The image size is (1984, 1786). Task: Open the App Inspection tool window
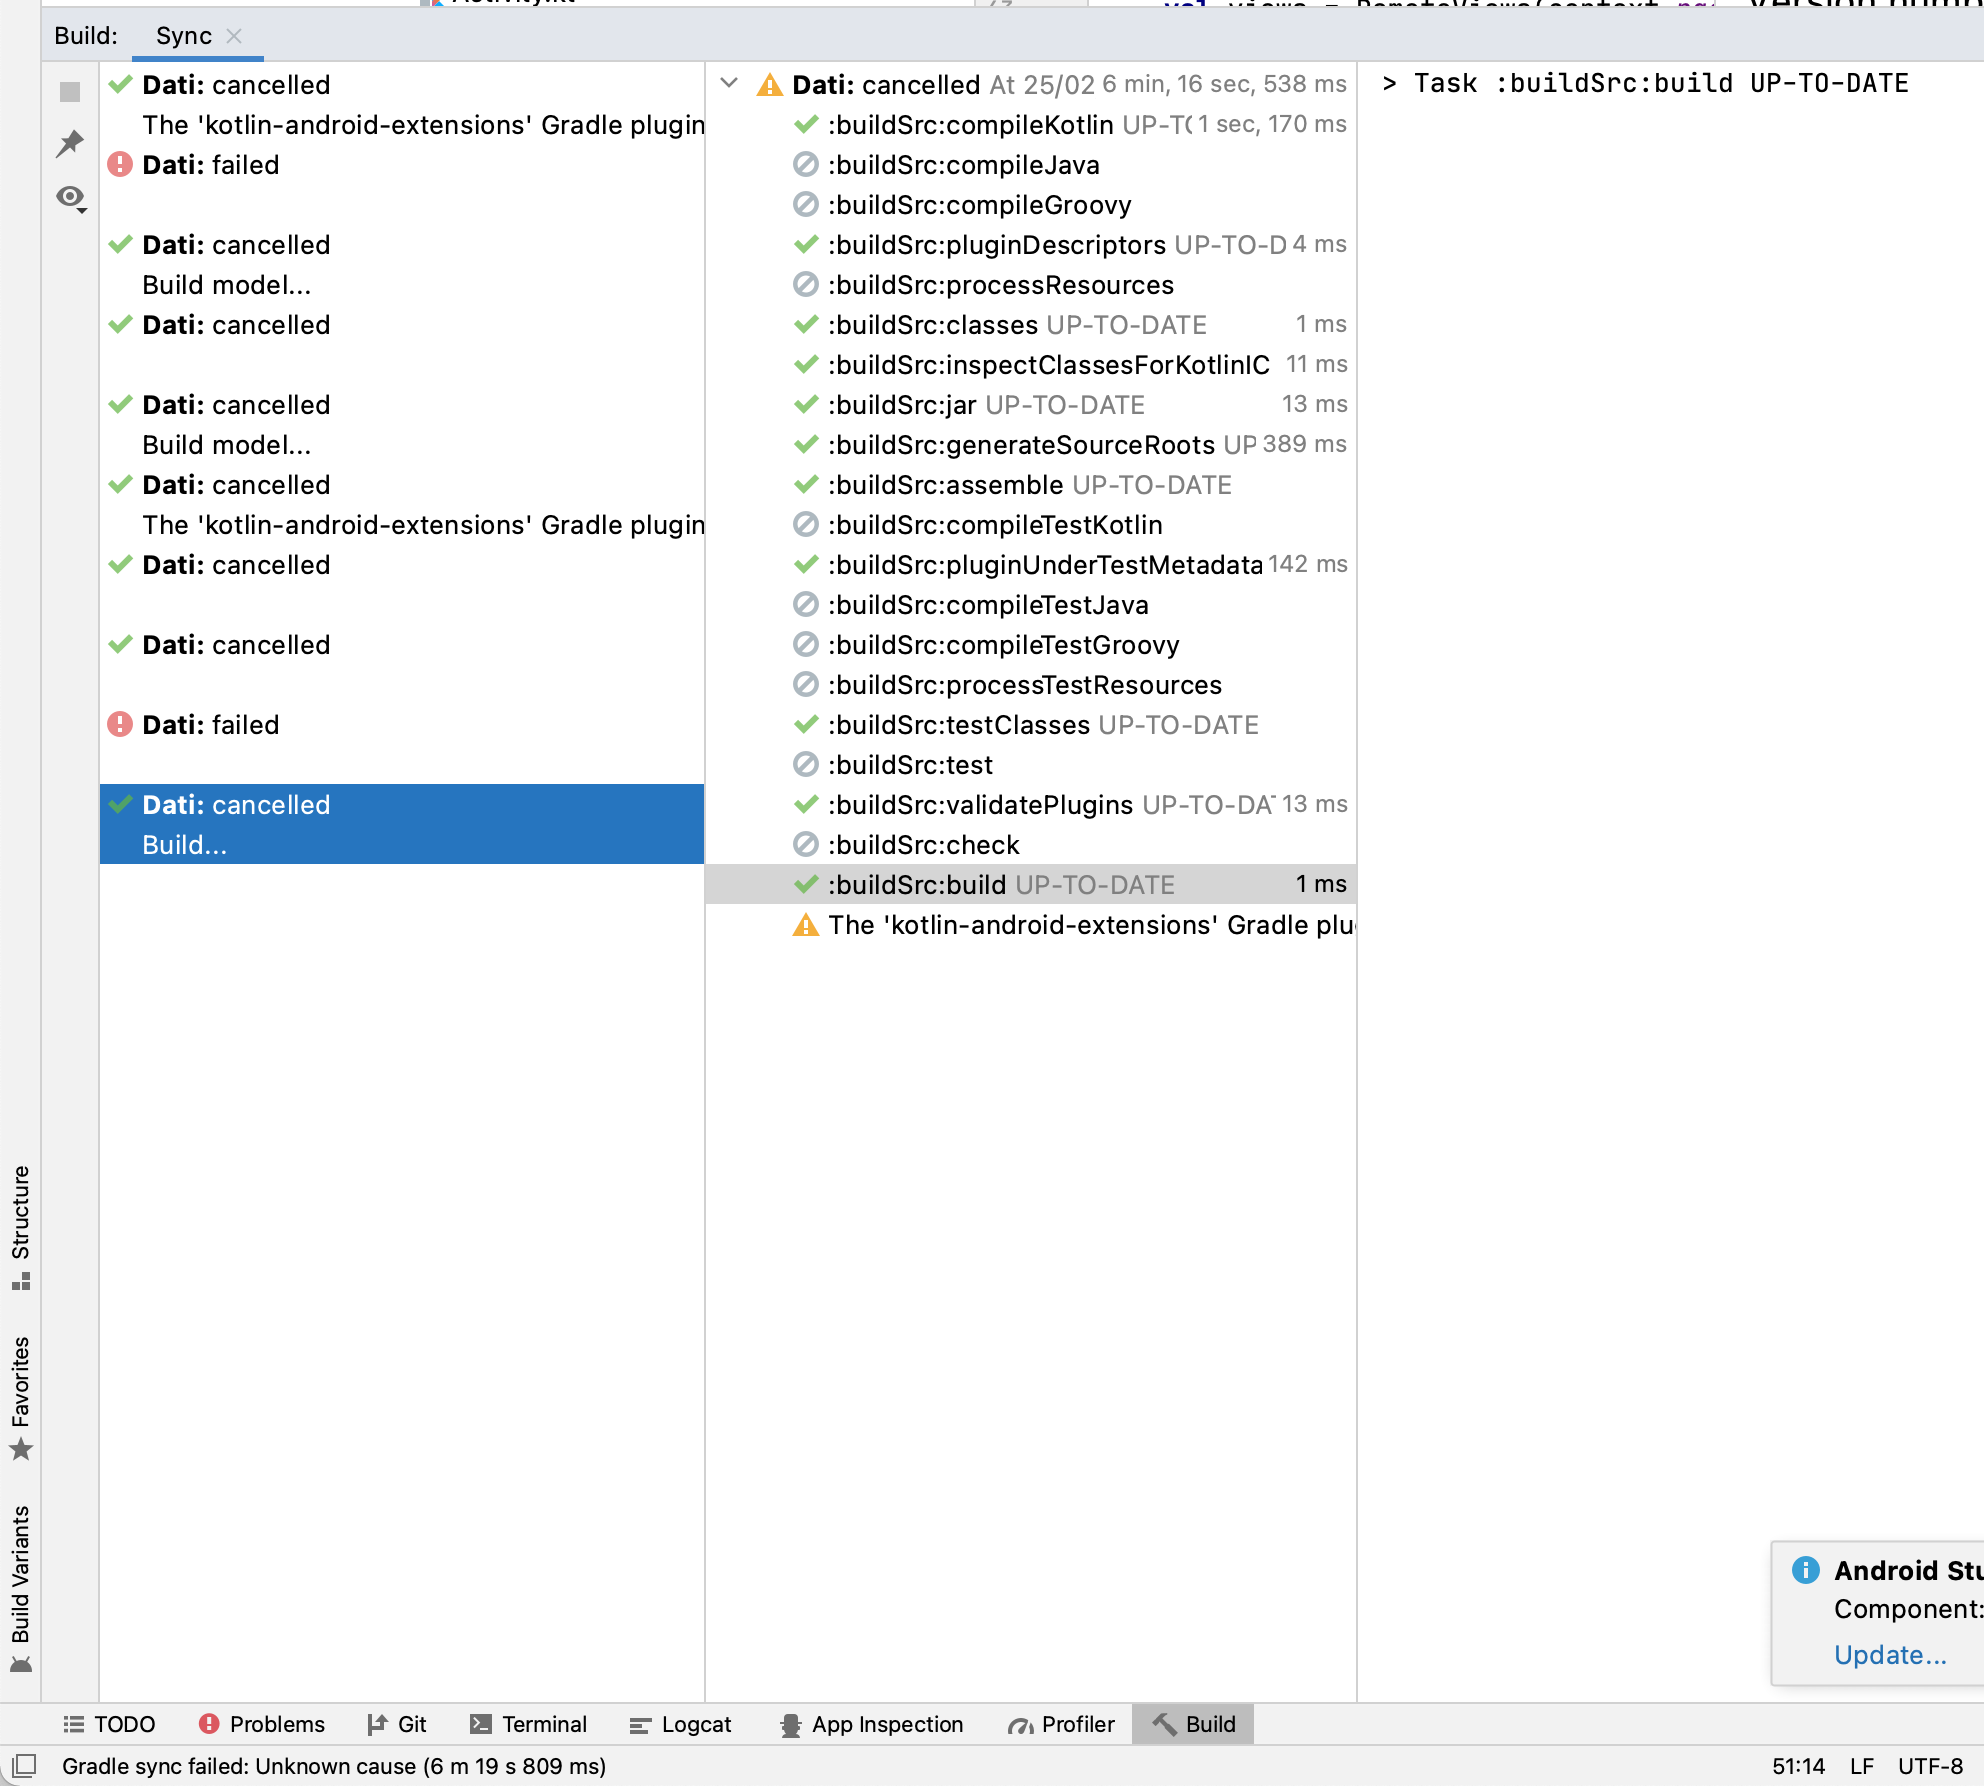tap(872, 1724)
